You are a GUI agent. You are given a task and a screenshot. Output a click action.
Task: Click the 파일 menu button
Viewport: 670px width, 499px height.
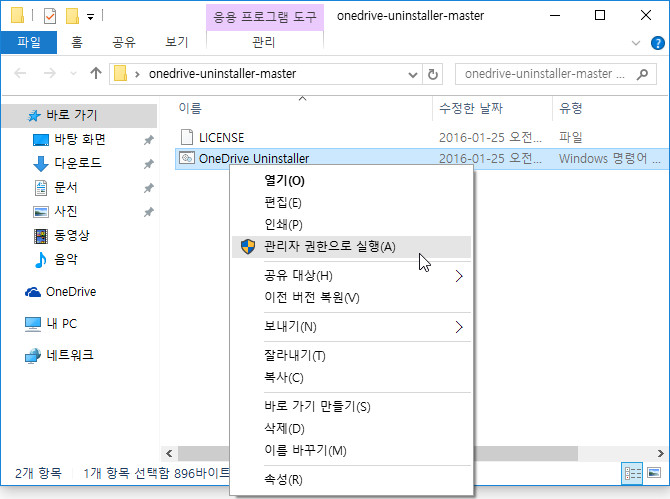click(x=29, y=42)
